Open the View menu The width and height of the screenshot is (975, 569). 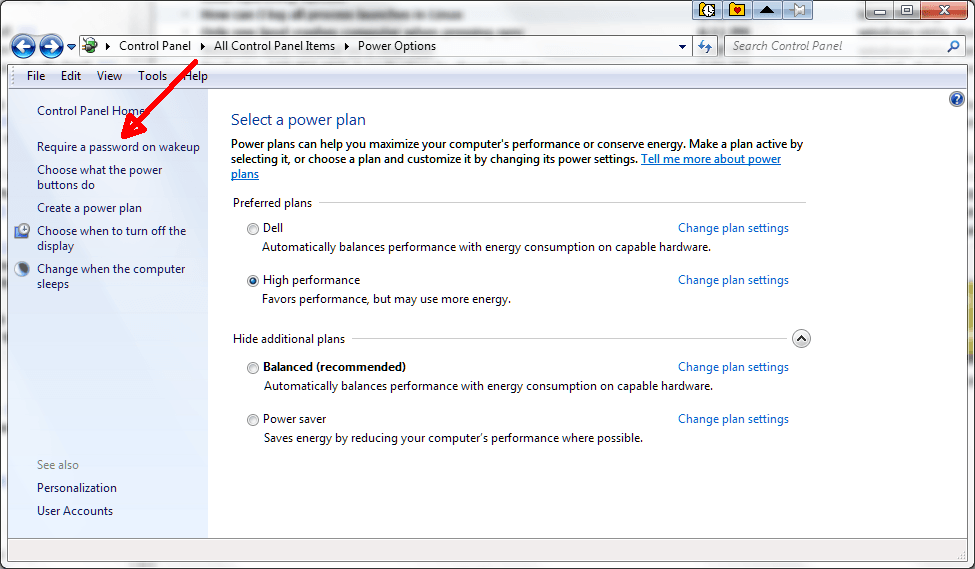[109, 76]
